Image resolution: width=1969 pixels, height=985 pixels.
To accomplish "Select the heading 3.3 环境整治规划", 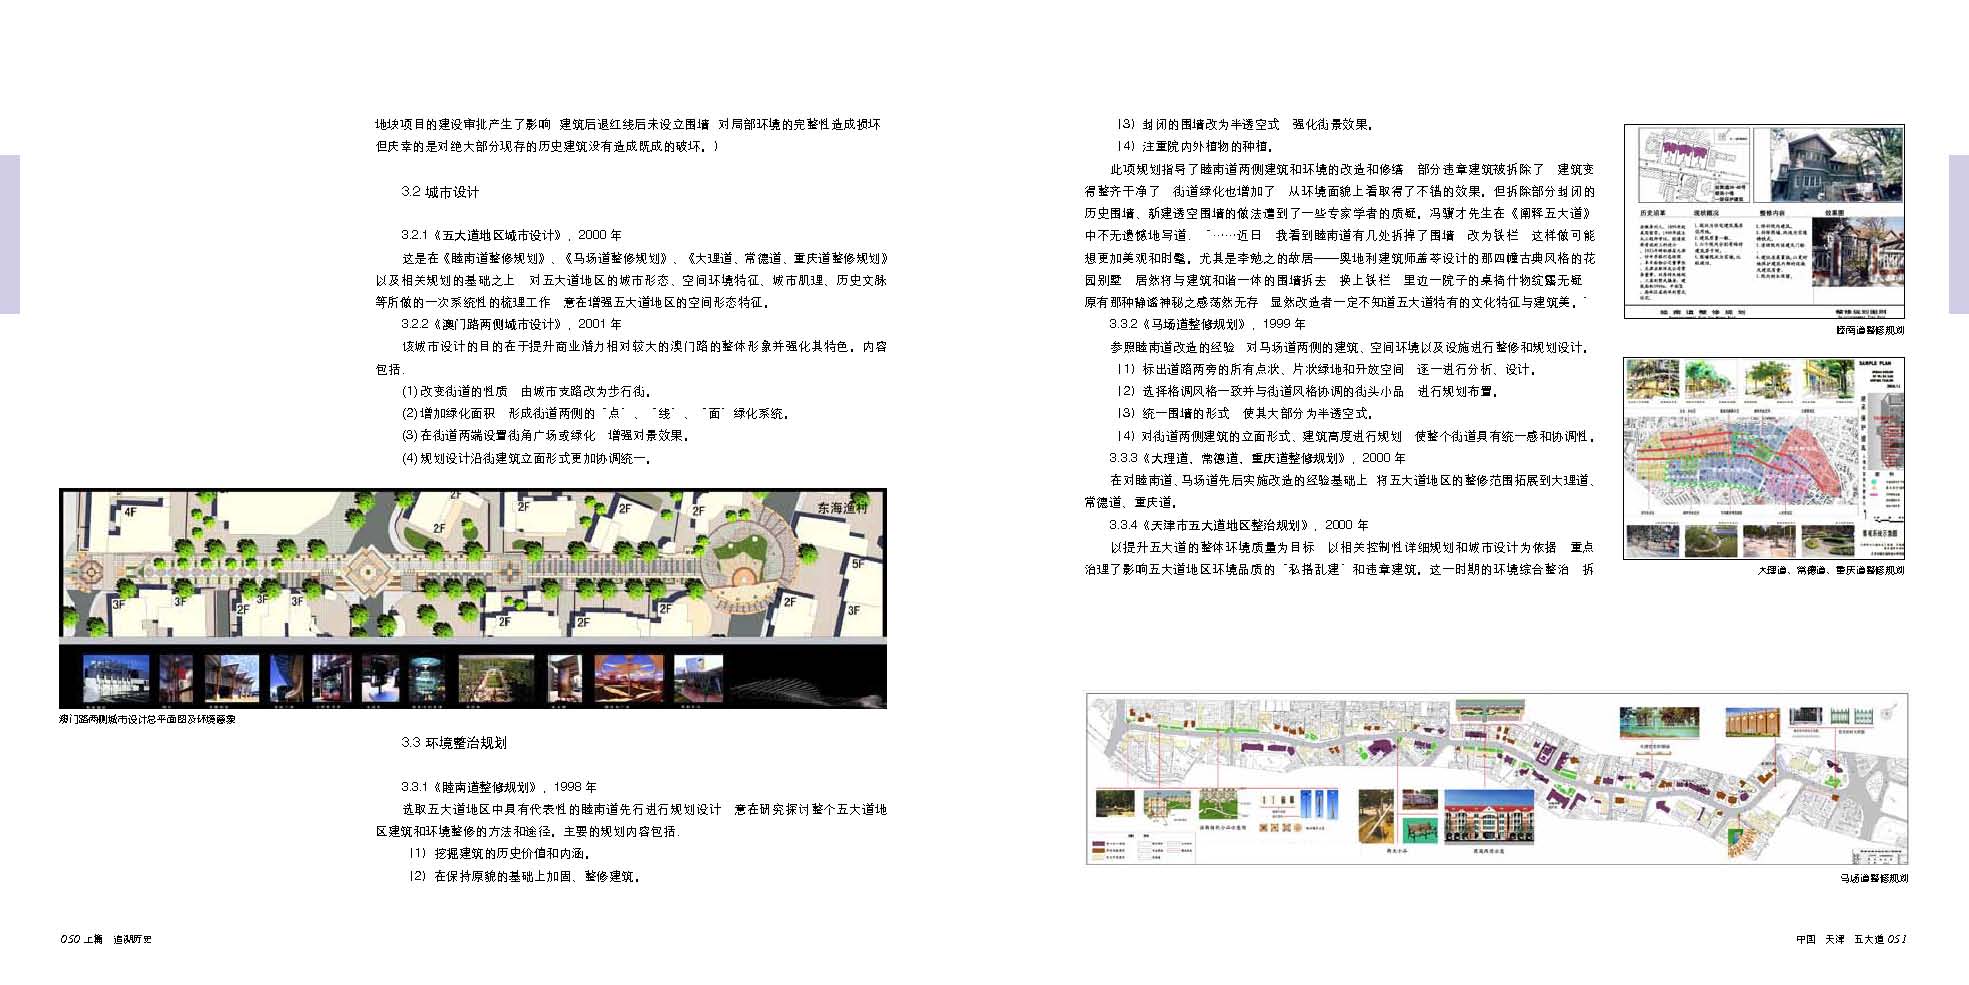I will pos(454,742).
